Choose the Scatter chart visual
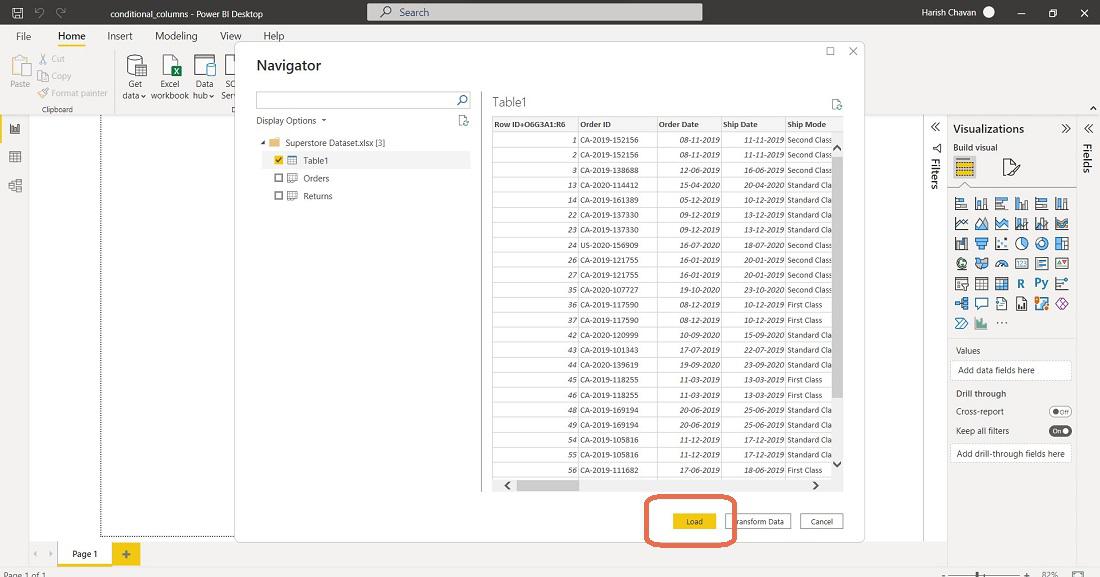Image resolution: width=1100 pixels, height=577 pixels. coord(1001,244)
